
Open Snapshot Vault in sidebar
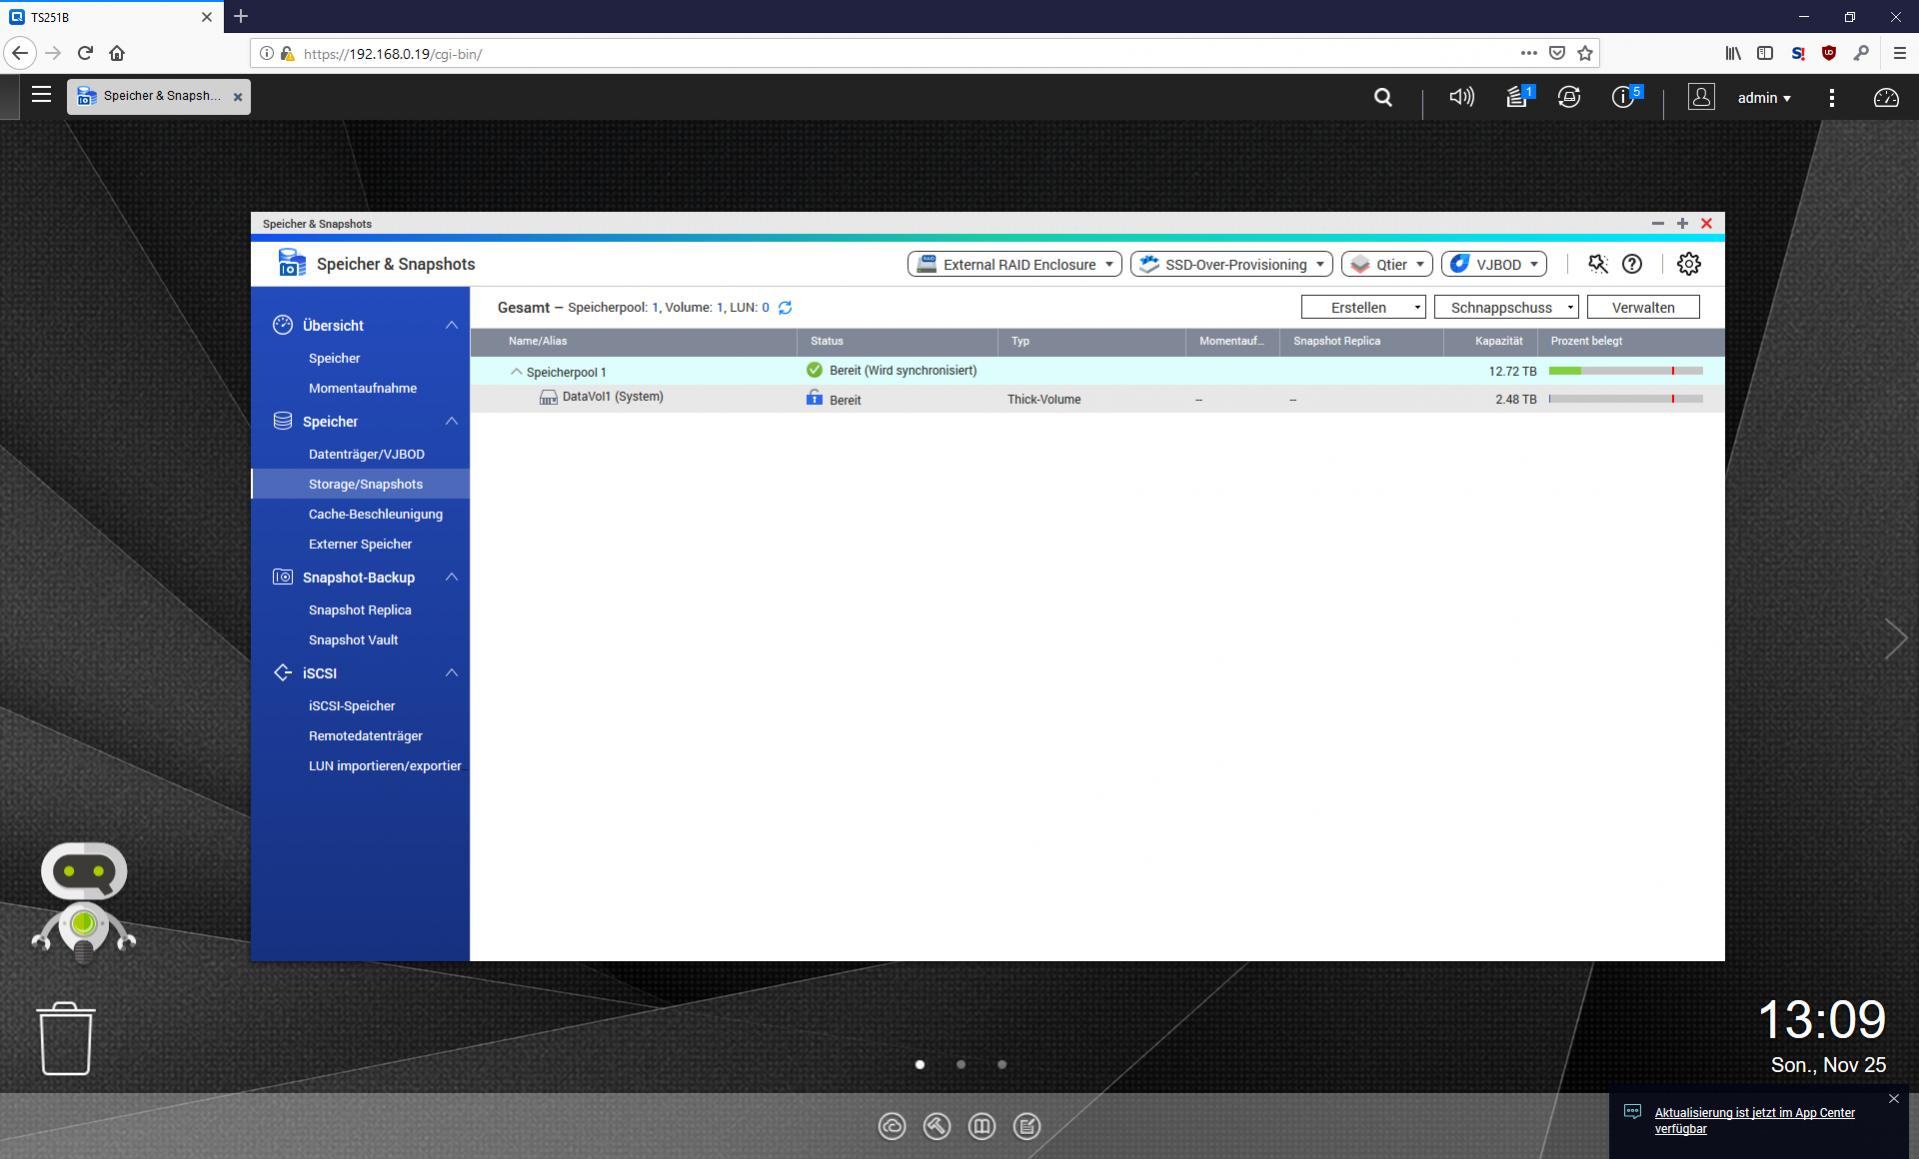pyautogui.click(x=353, y=640)
